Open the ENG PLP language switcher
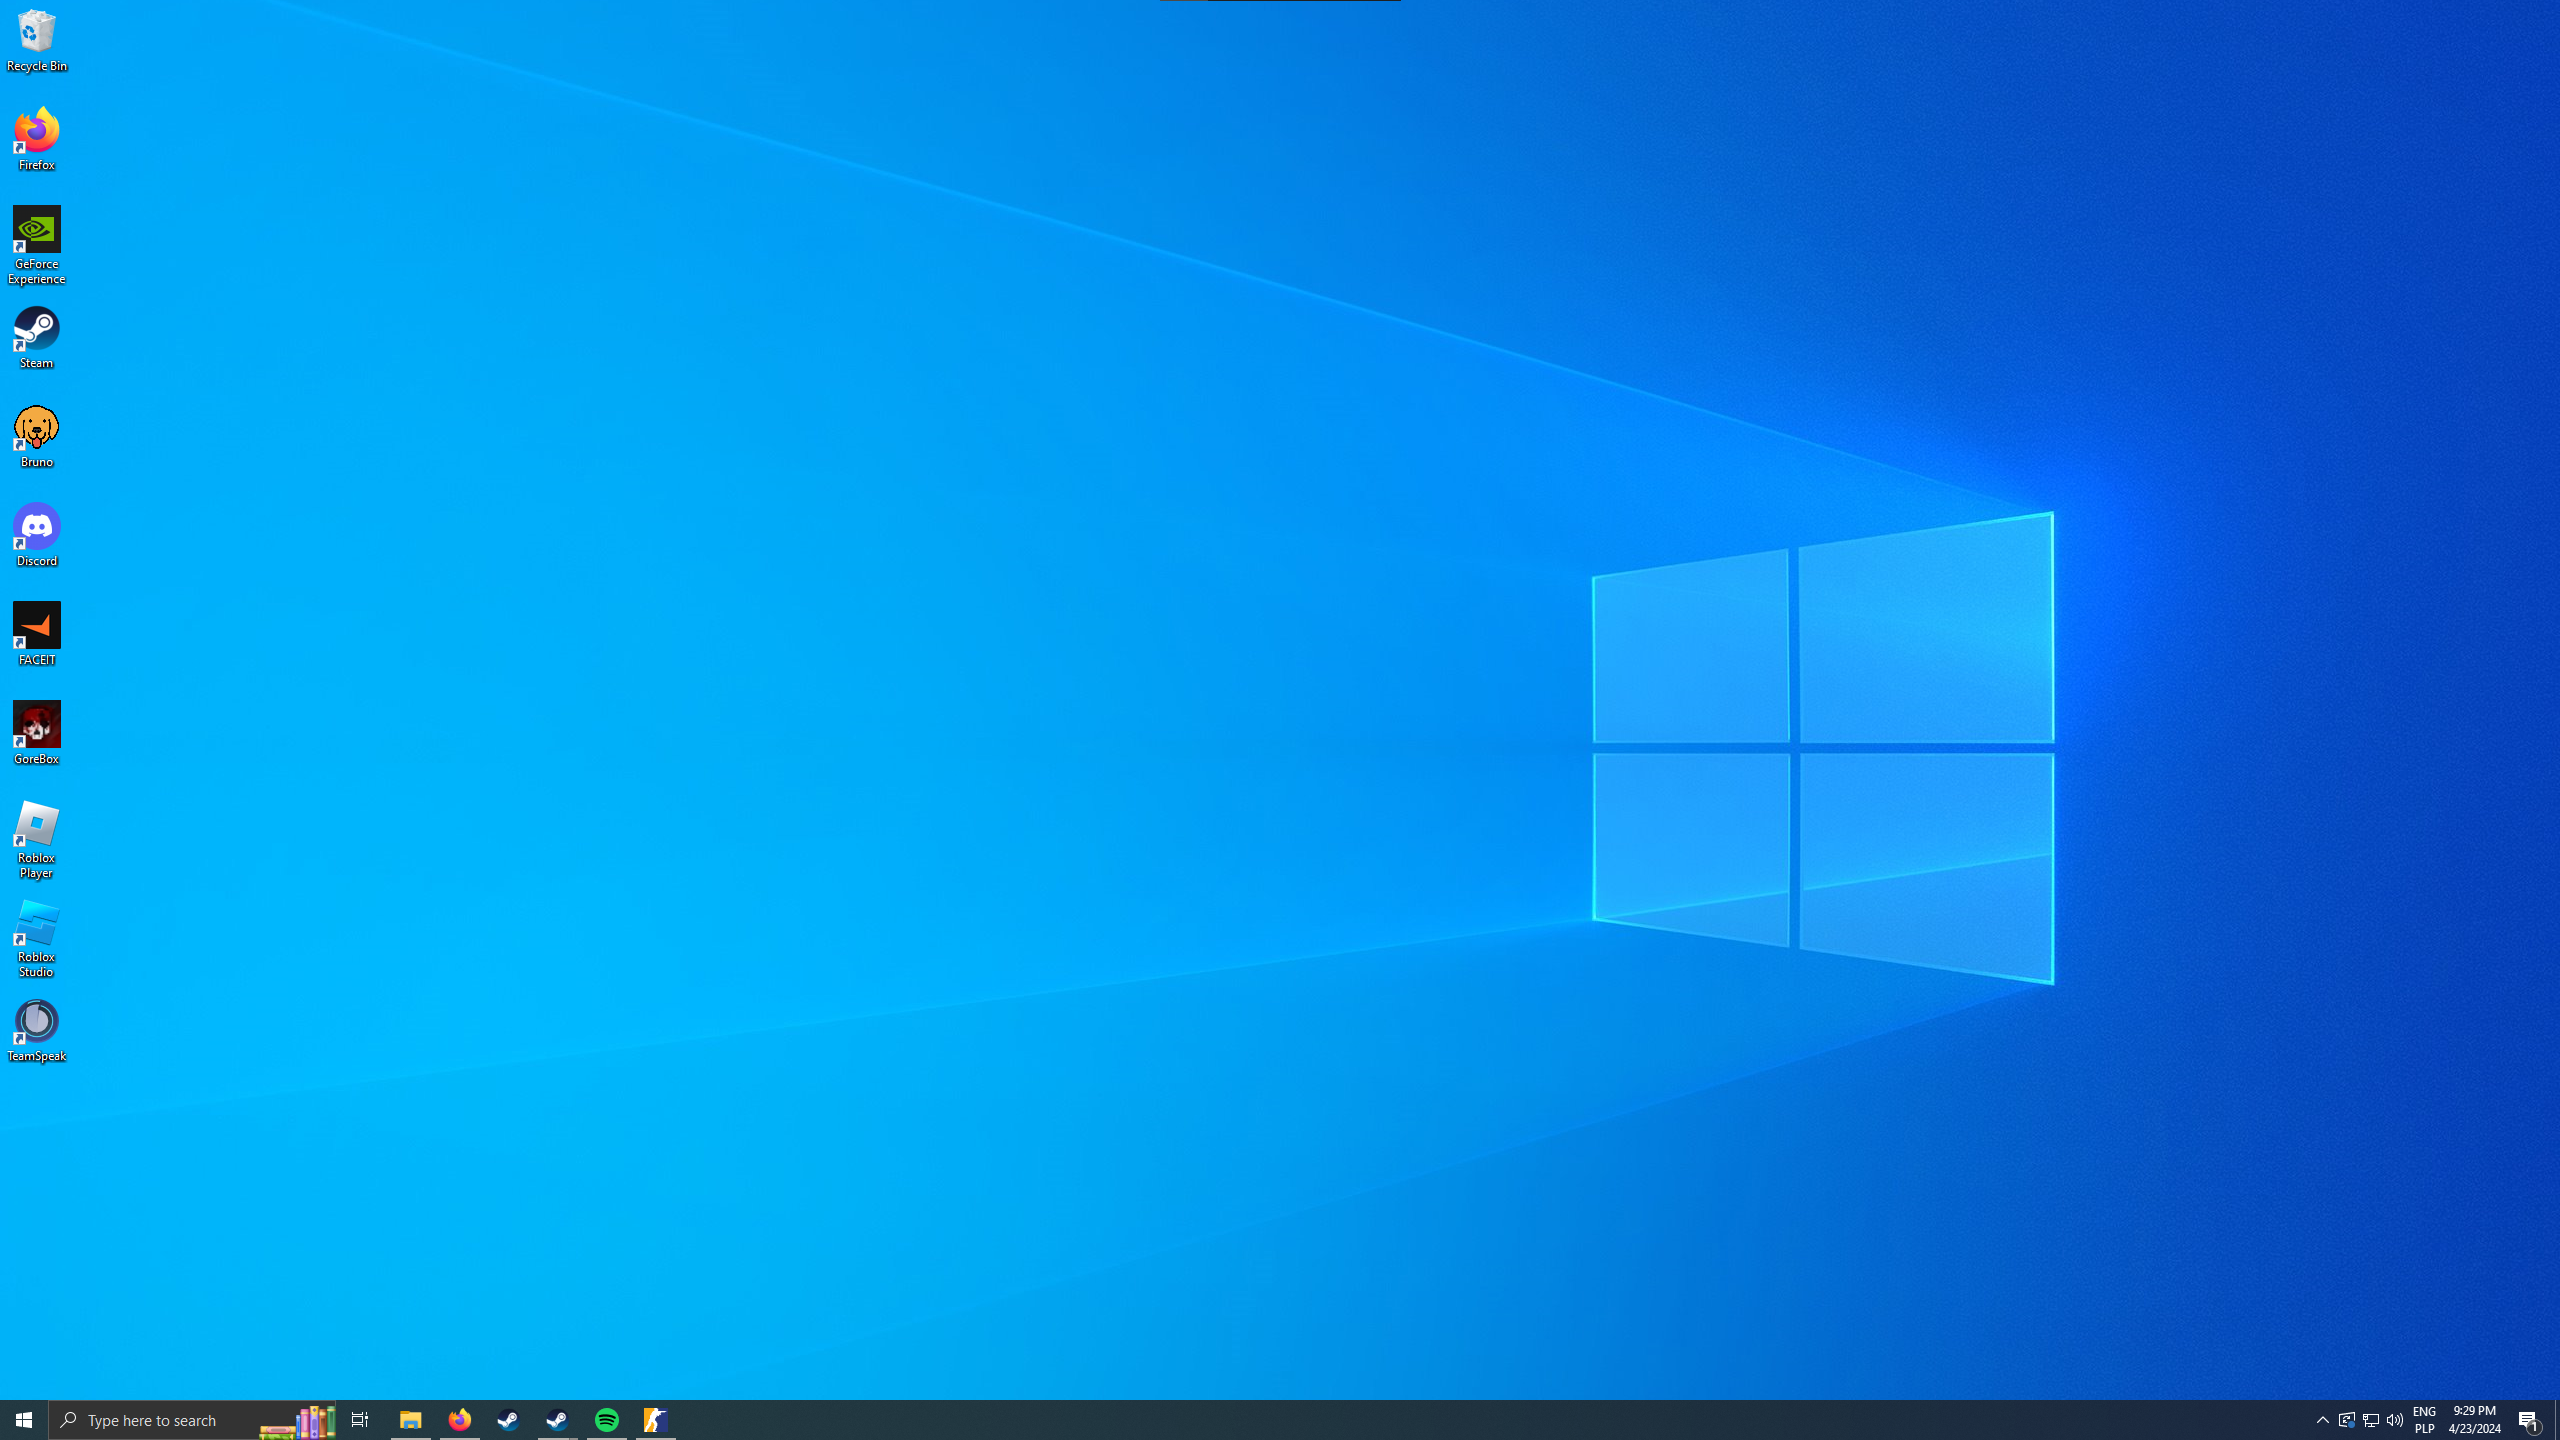Screen dimensions: 2560x1440 pyautogui.click(x=2424, y=1420)
